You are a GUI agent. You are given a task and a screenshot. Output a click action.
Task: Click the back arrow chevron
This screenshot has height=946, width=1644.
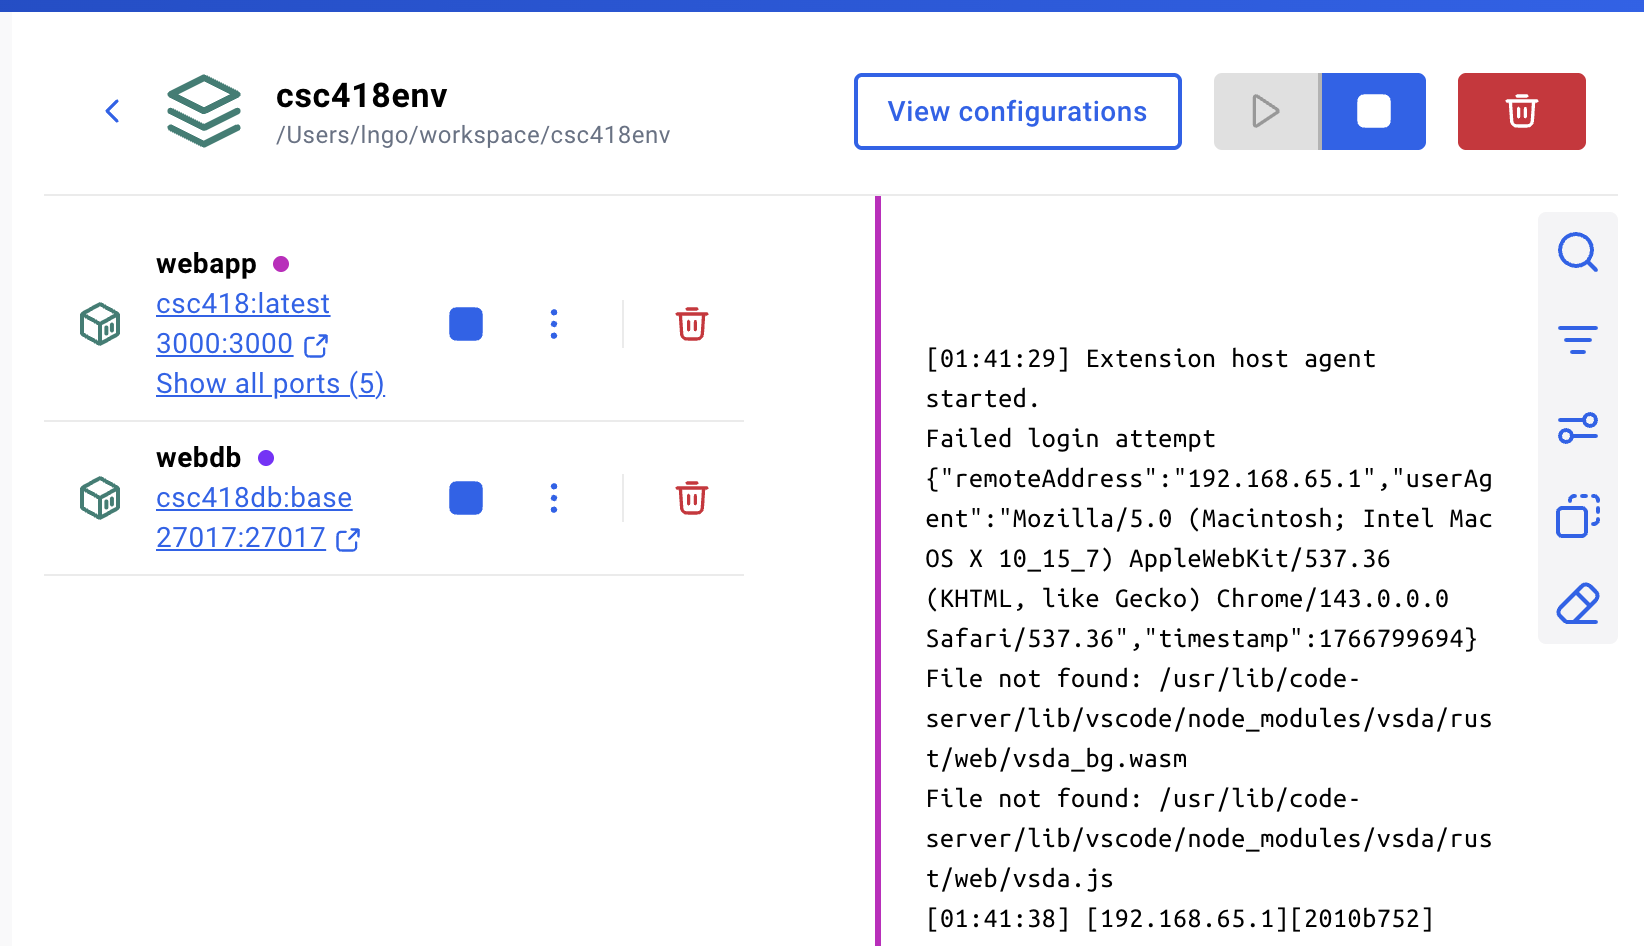coord(113,111)
